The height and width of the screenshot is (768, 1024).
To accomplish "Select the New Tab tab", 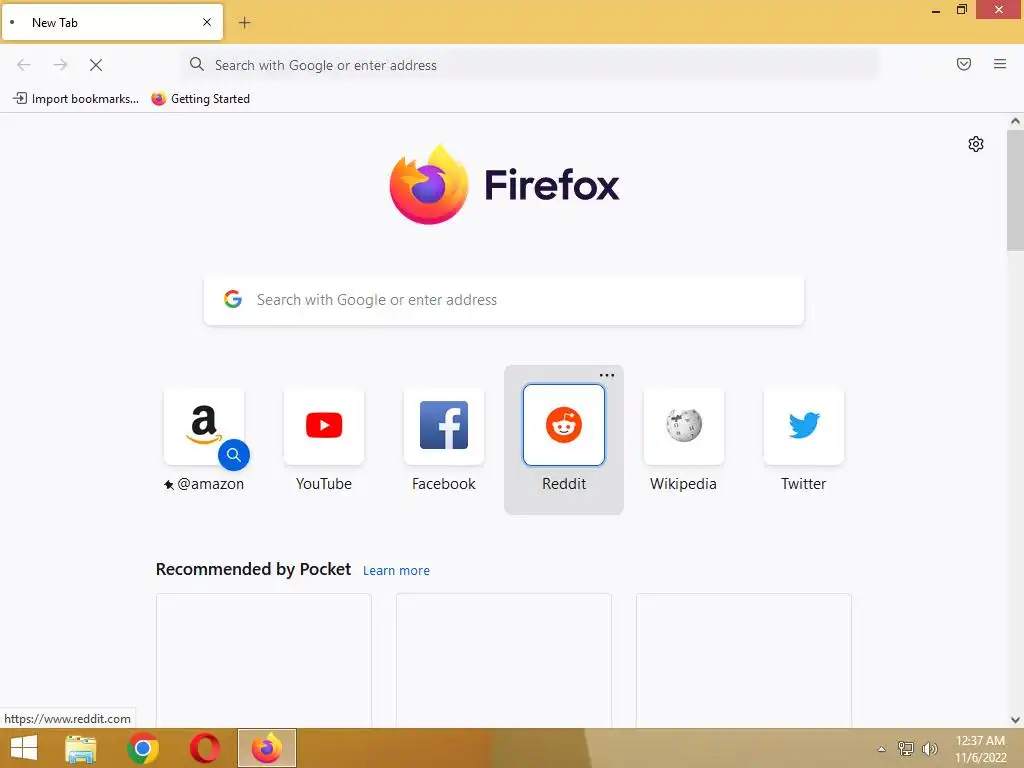I will (112, 22).
